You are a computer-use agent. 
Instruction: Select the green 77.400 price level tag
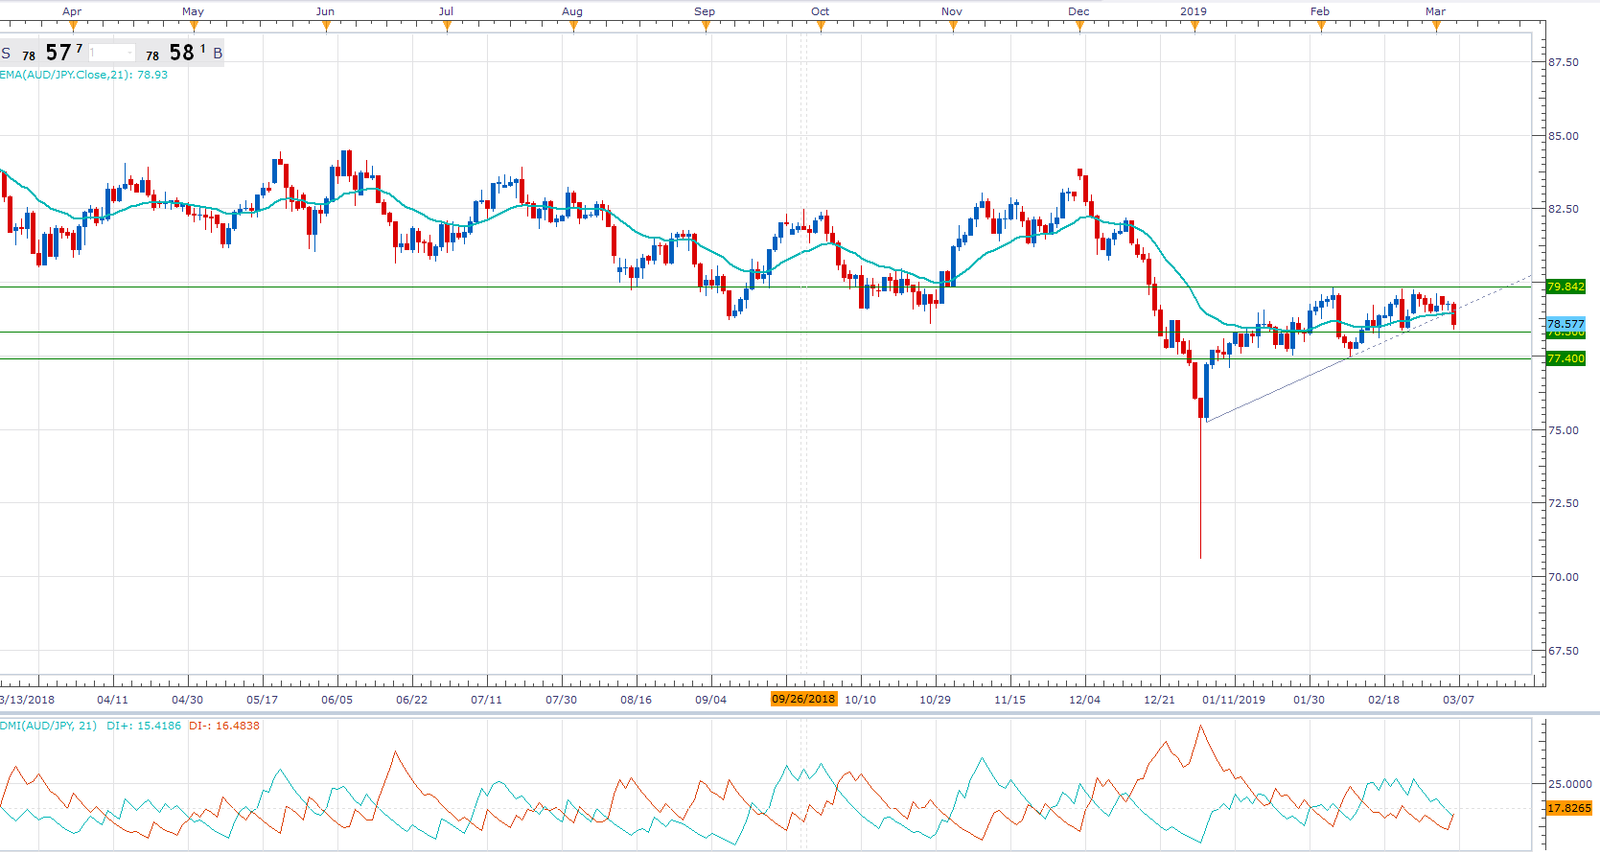click(x=1565, y=358)
